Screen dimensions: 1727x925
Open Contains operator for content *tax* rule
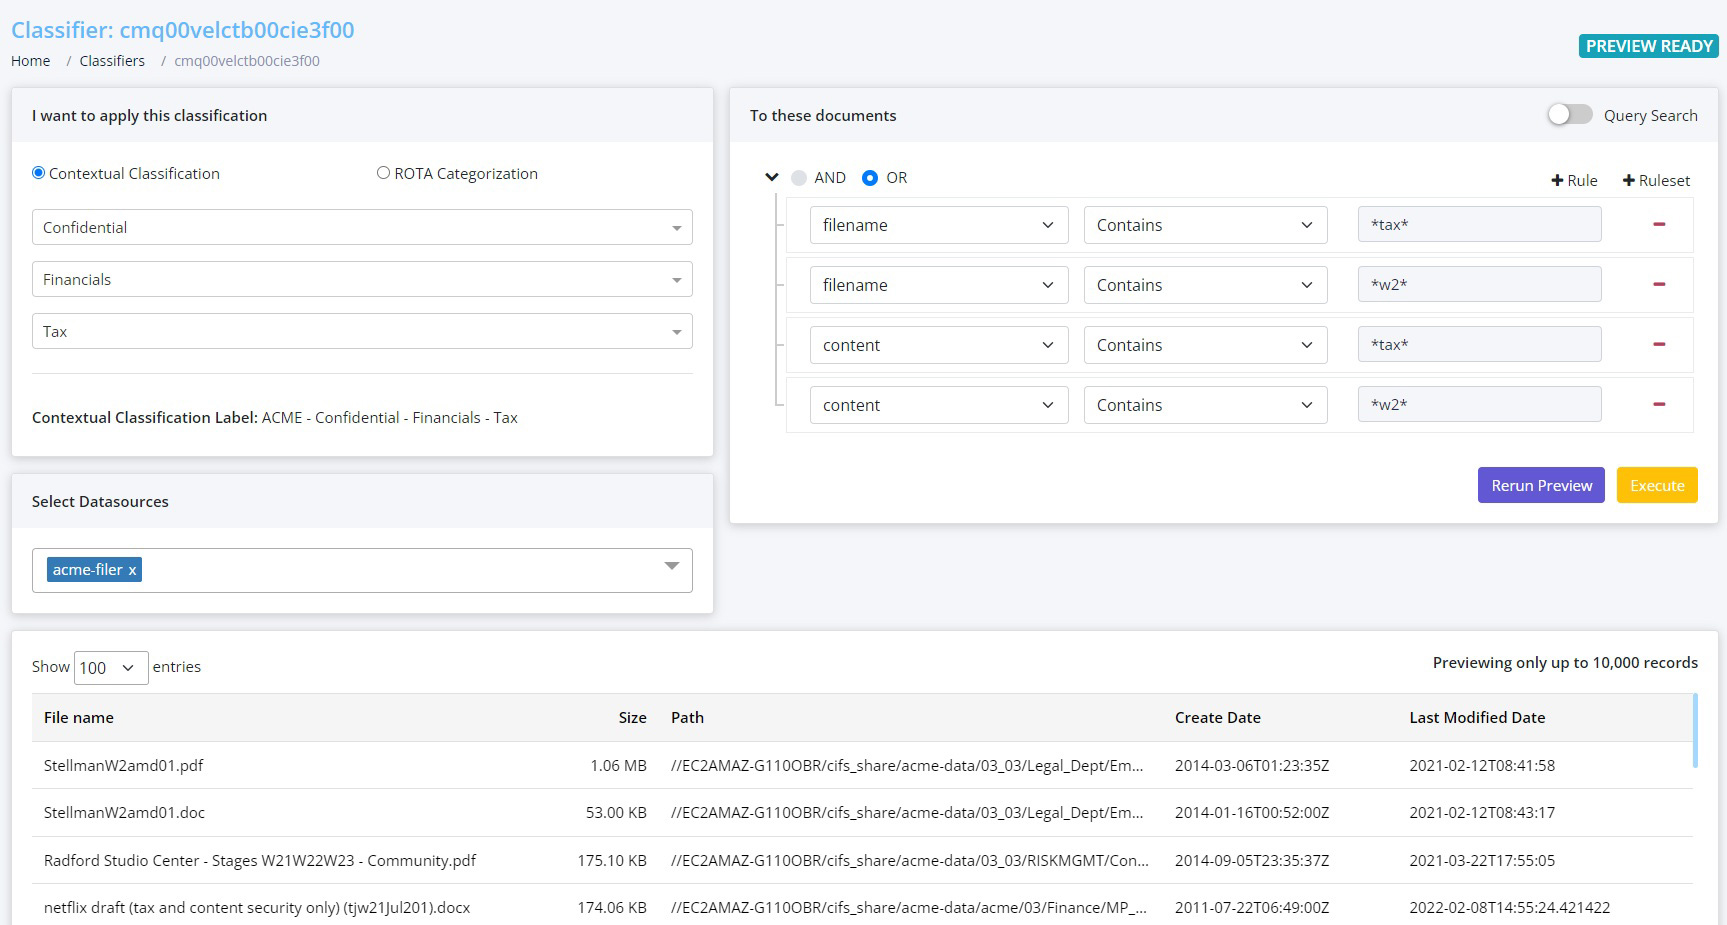point(1205,345)
